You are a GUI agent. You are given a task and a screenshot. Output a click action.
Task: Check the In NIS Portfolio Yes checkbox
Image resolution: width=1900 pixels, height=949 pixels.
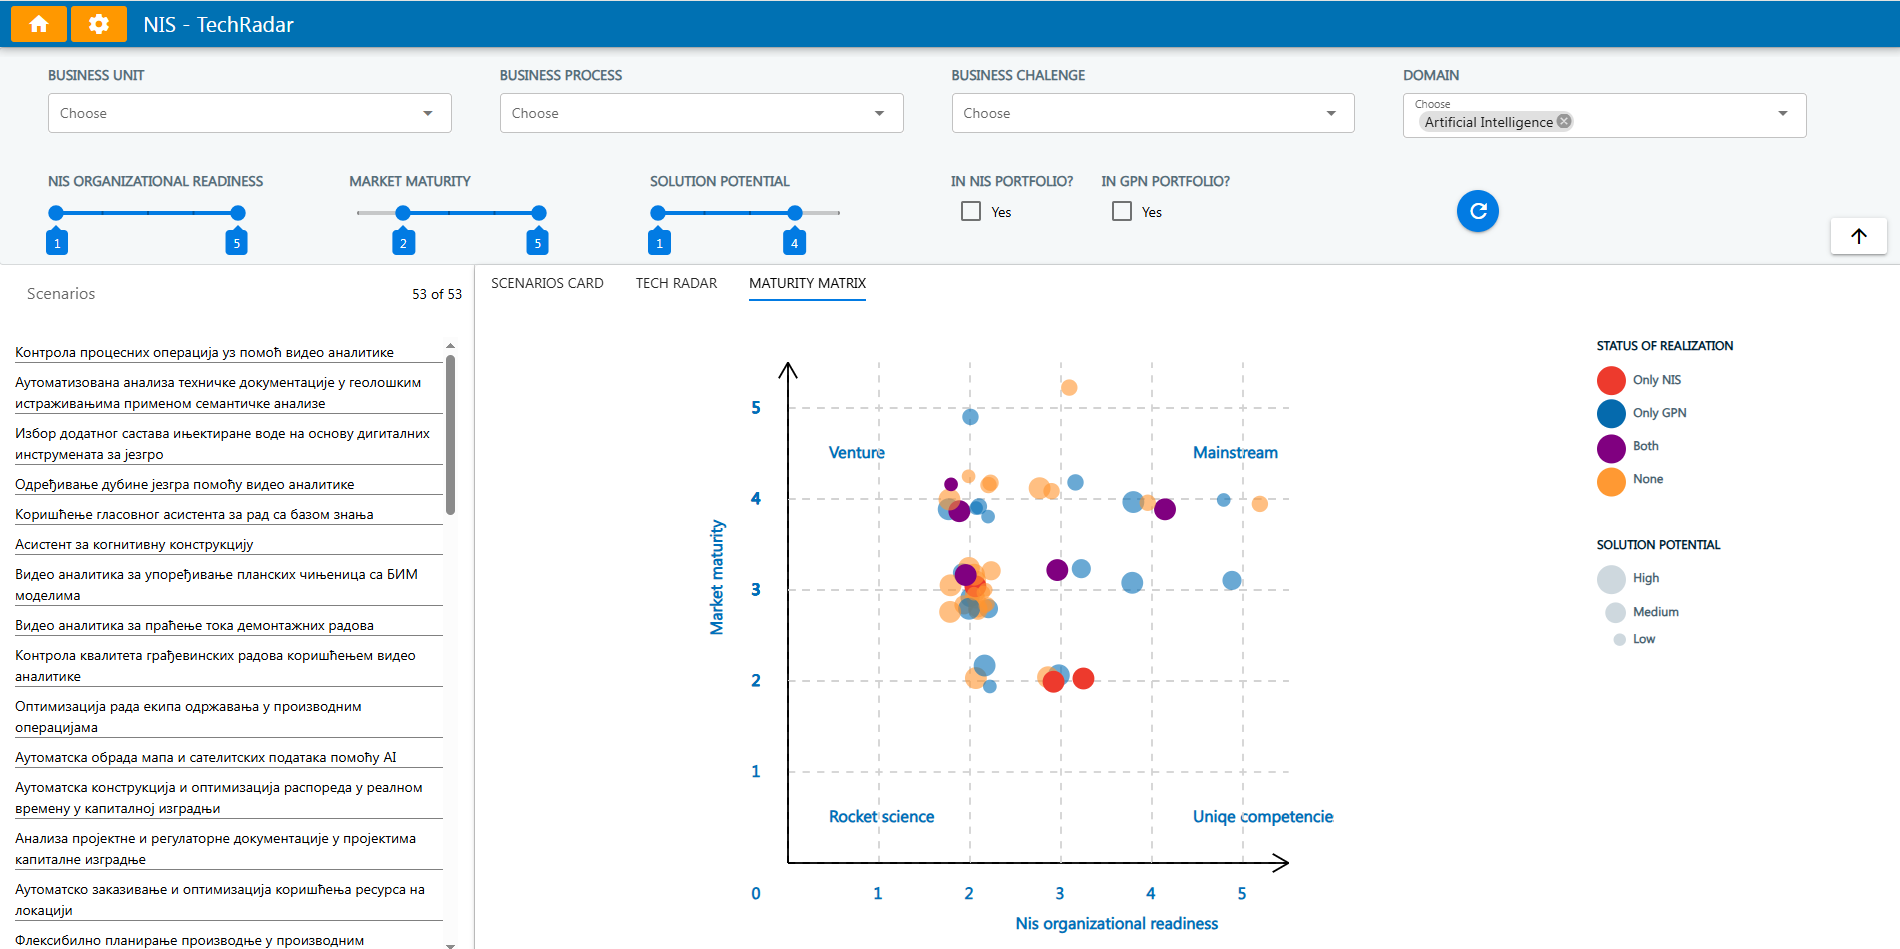click(971, 211)
